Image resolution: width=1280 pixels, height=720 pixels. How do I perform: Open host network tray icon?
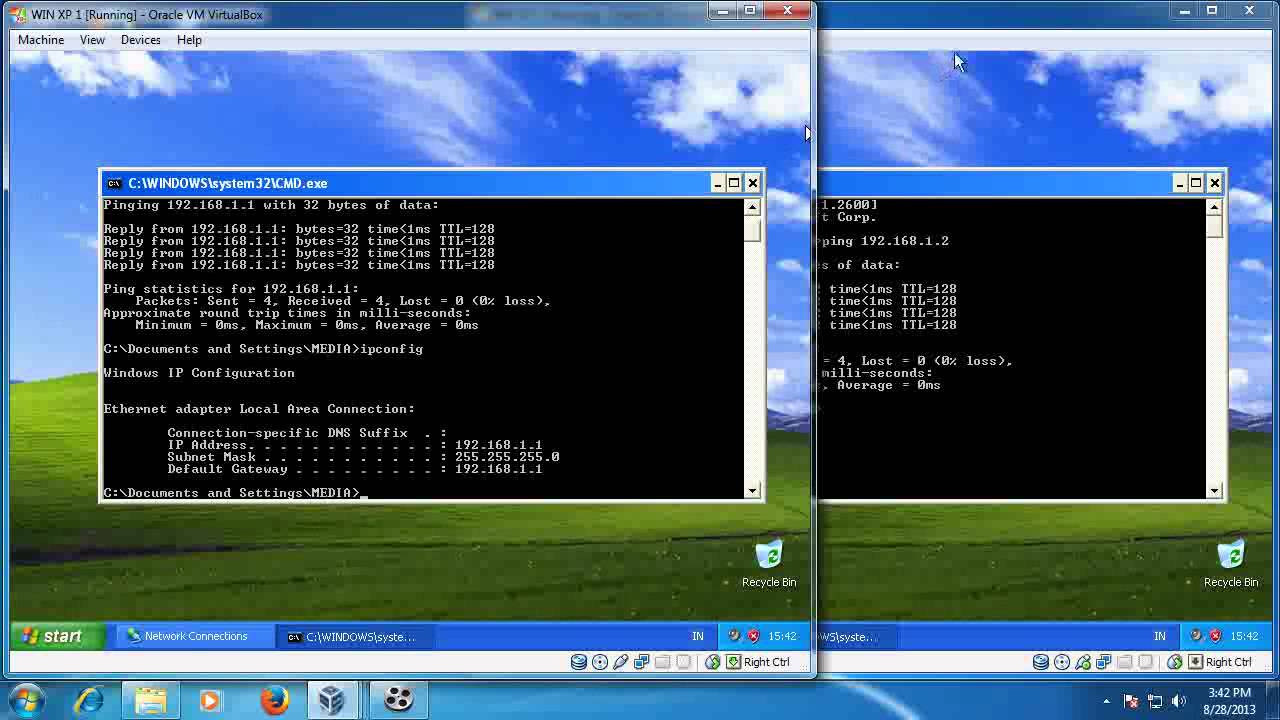(x=1155, y=701)
